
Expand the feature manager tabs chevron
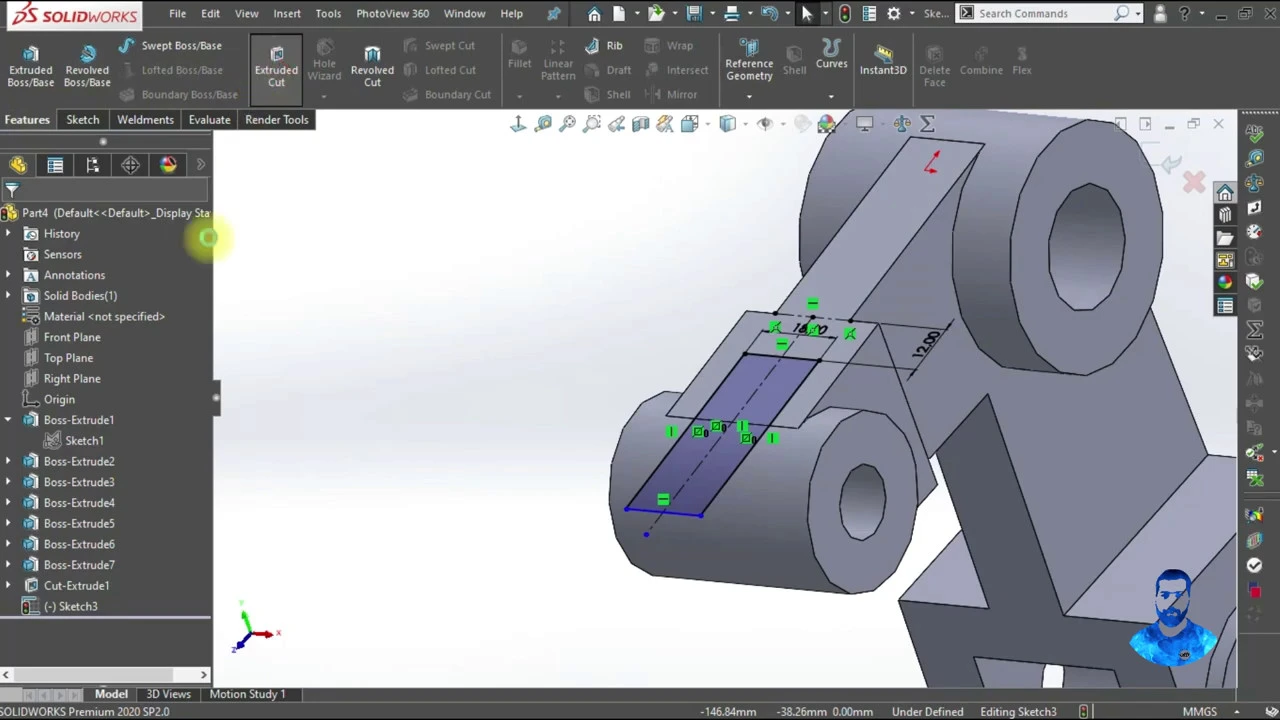click(x=200, y=165)
